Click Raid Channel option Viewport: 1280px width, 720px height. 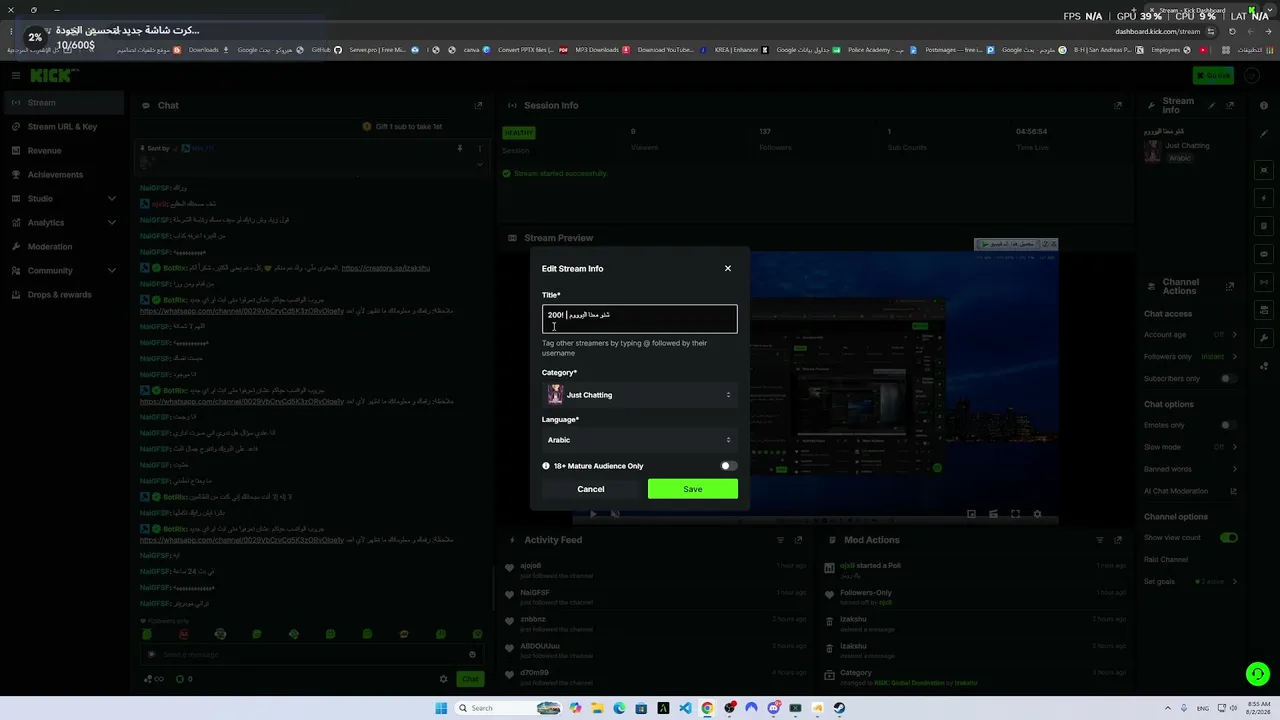click(1166, 560)
